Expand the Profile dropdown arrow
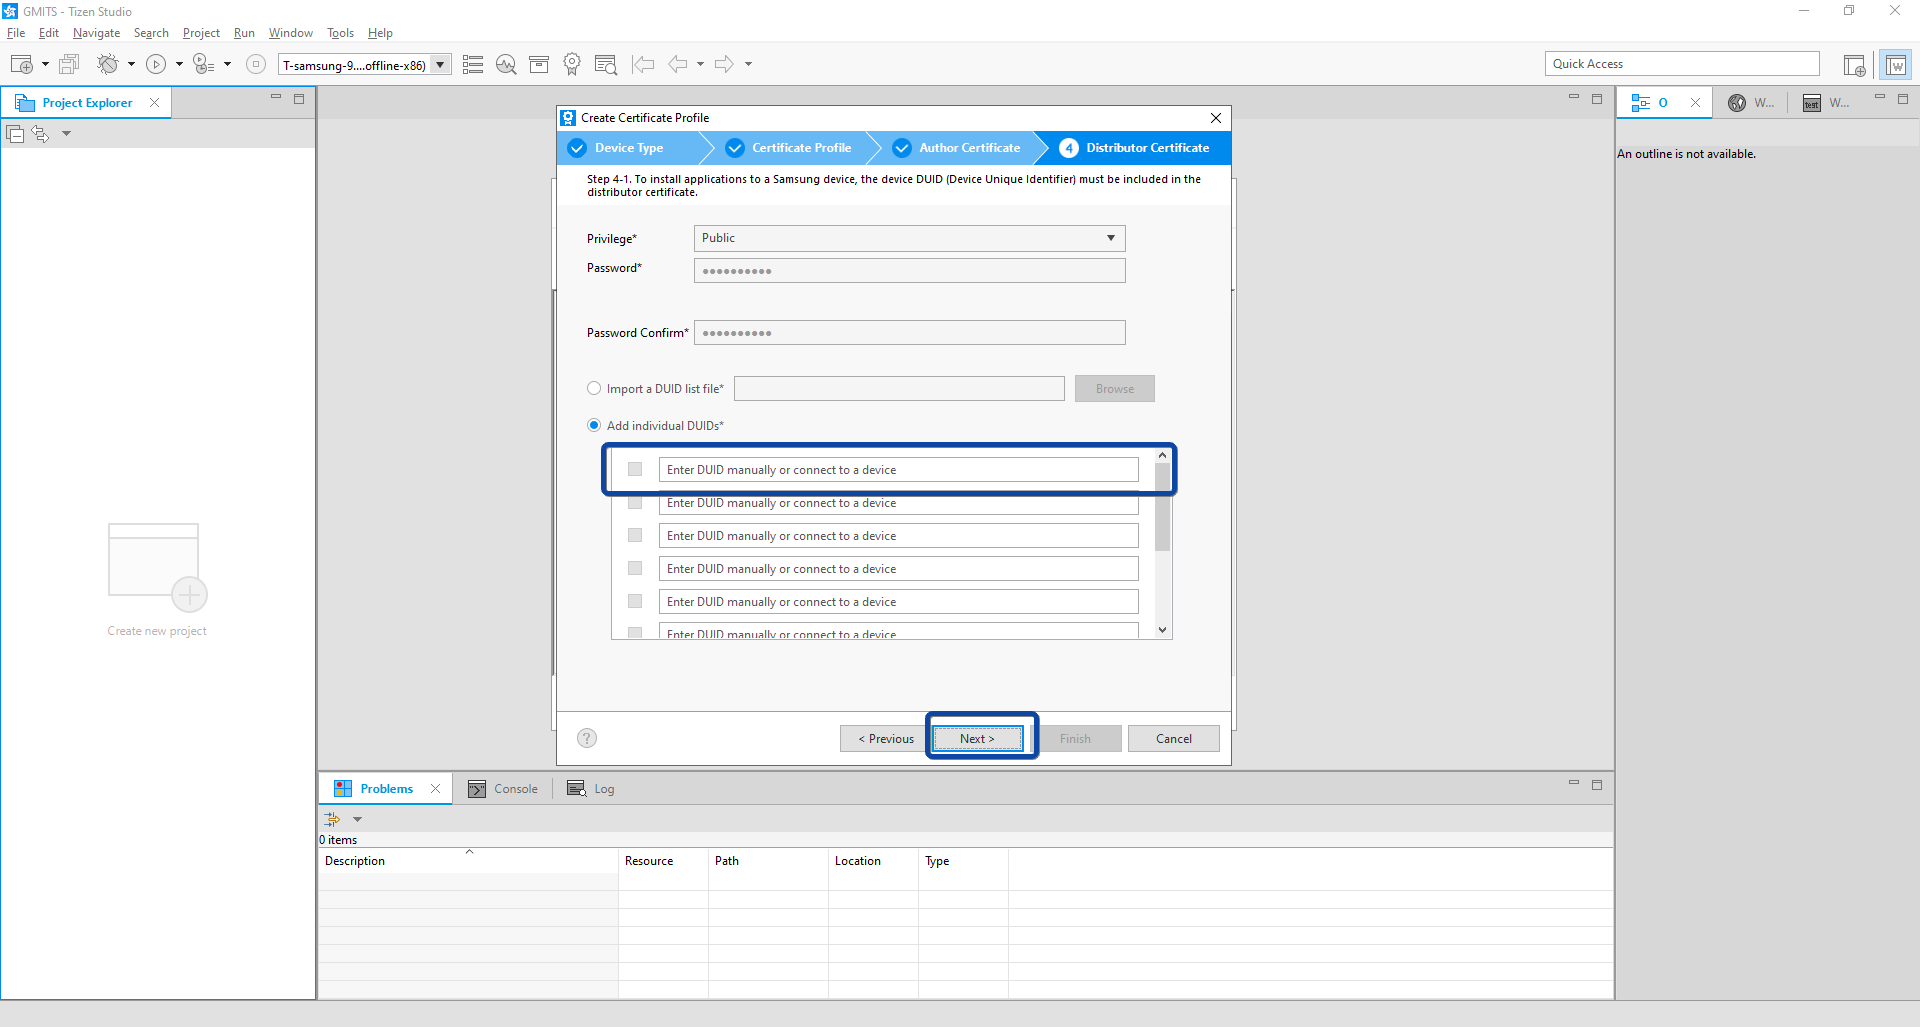 click(x=227, y=64)
